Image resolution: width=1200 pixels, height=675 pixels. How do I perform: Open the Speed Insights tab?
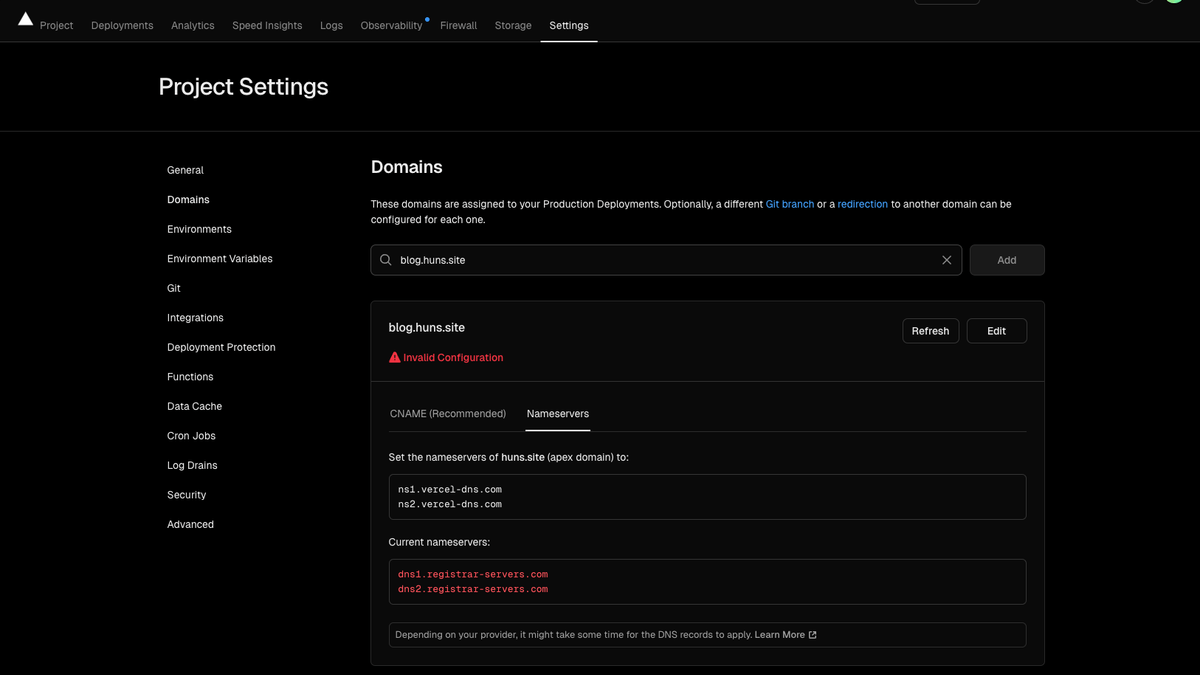click(x=267, y=25)
